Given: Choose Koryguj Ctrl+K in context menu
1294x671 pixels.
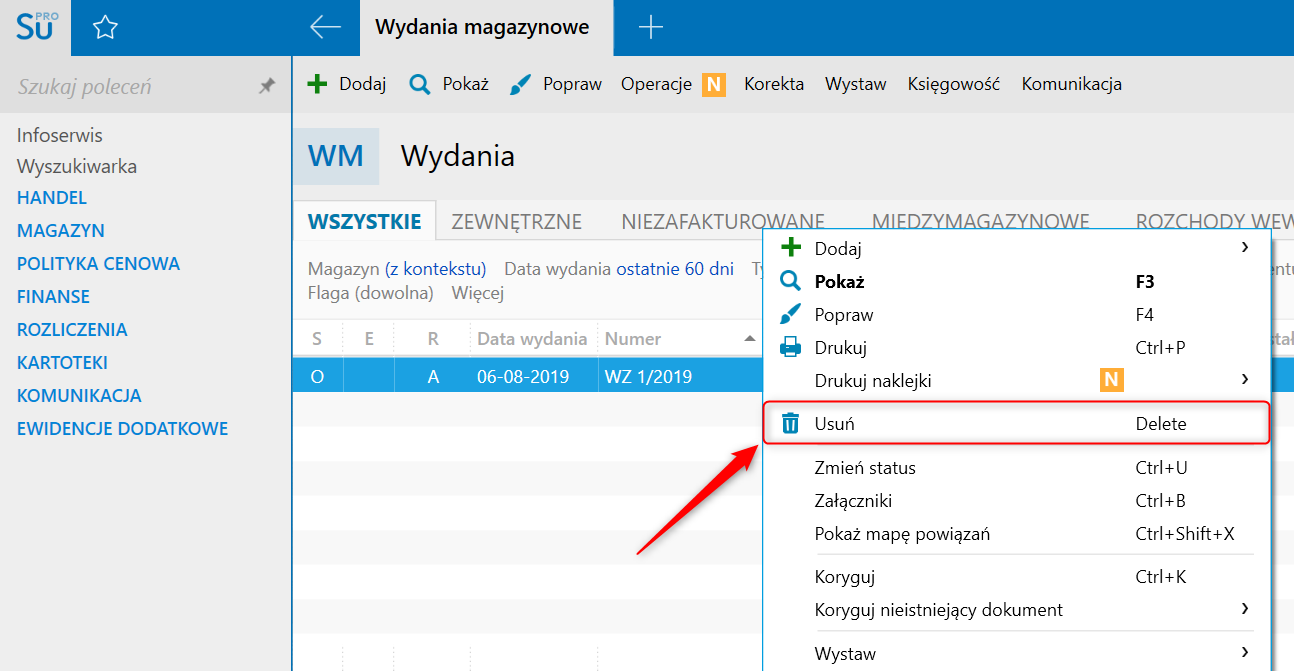Looking at the screenshot, I should pyautogui.click(x=1017, y=576).
